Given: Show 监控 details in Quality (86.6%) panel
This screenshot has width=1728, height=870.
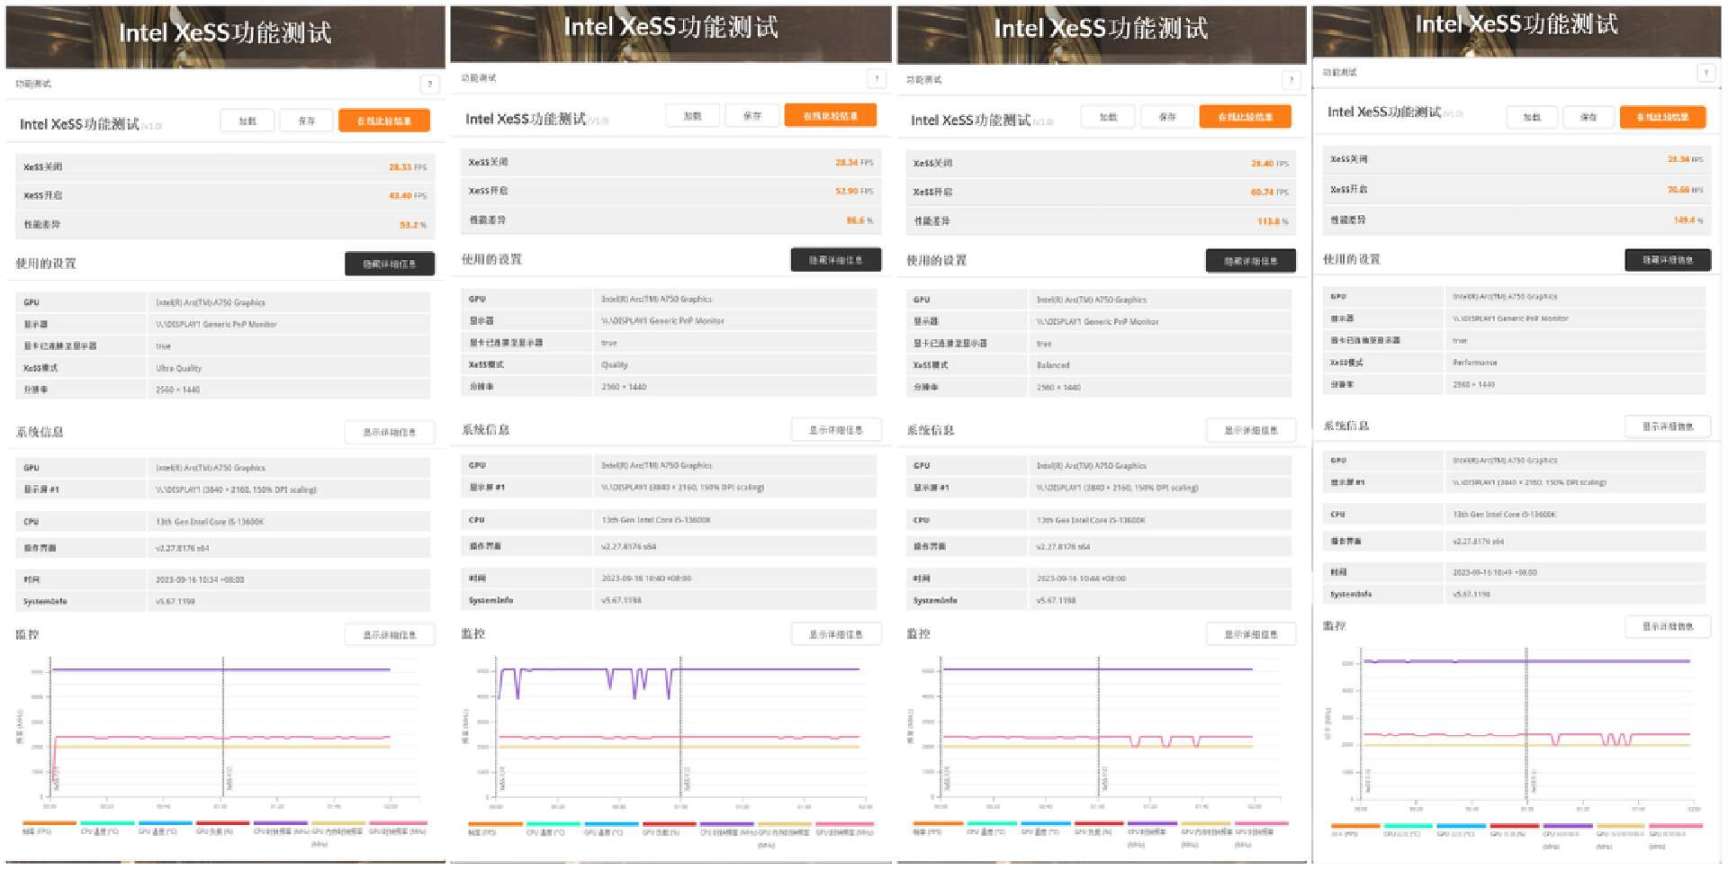Looking at the screenshot, I should coord(835,634).
